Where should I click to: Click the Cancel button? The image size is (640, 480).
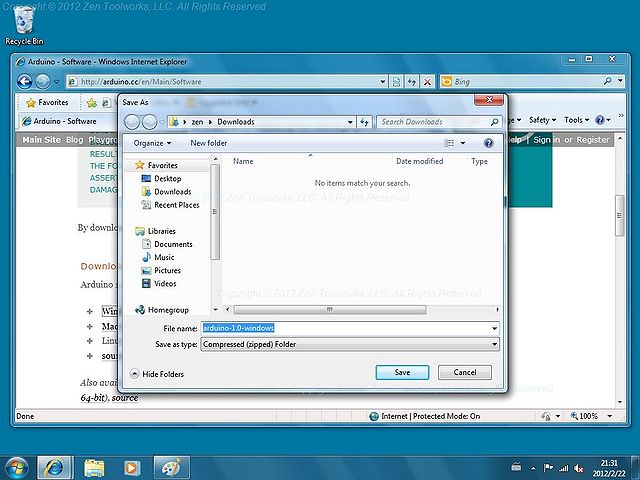[x=464, y=372]
